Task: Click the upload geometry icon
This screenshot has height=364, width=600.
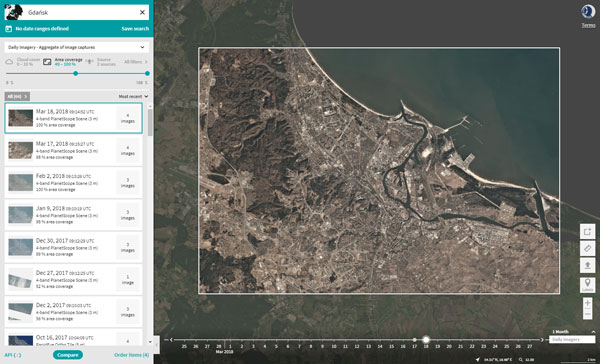Action: (587, 265)
